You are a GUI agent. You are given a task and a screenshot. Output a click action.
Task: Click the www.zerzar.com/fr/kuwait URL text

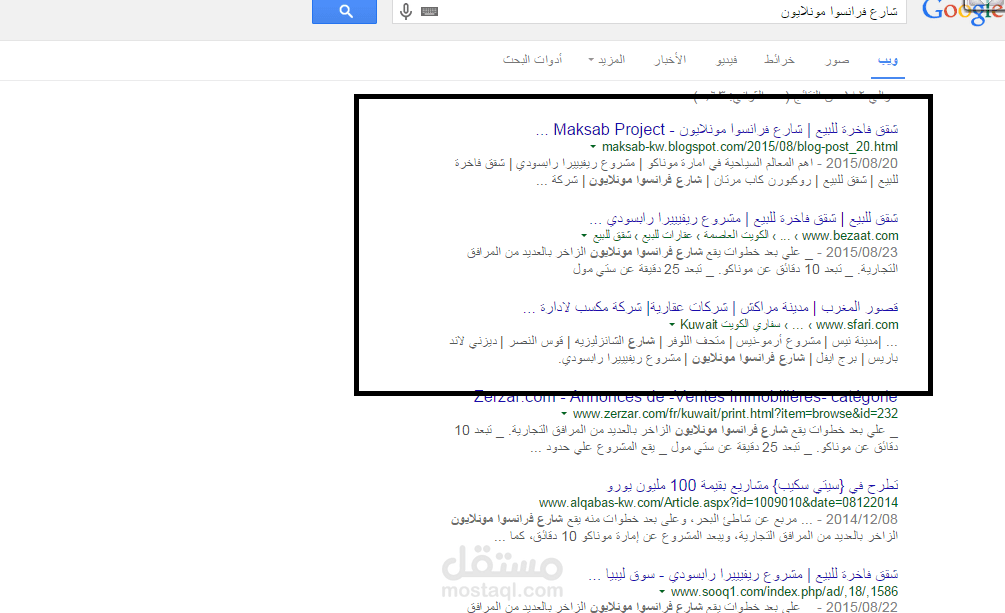735,414
